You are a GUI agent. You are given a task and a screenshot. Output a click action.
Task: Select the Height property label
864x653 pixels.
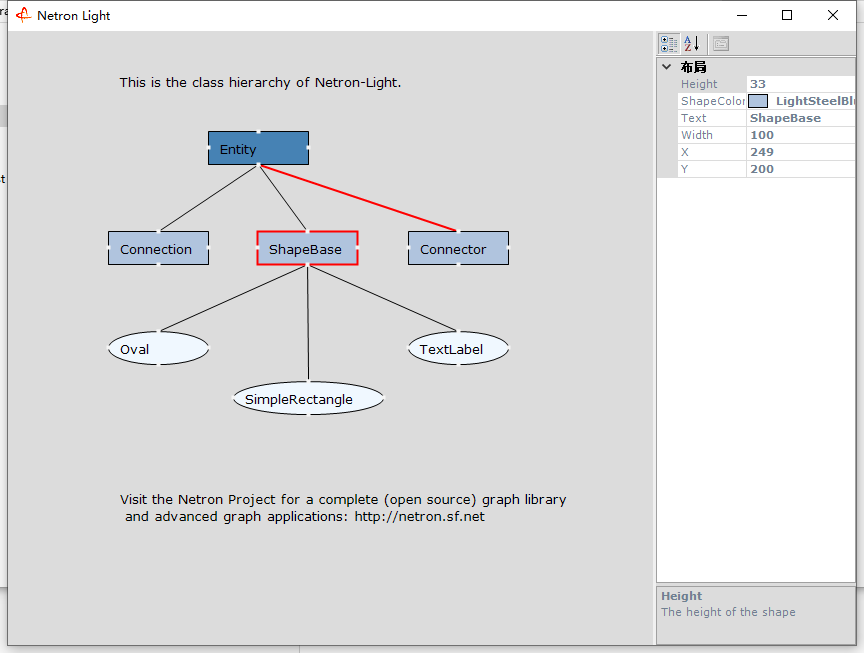pos(699,84)
